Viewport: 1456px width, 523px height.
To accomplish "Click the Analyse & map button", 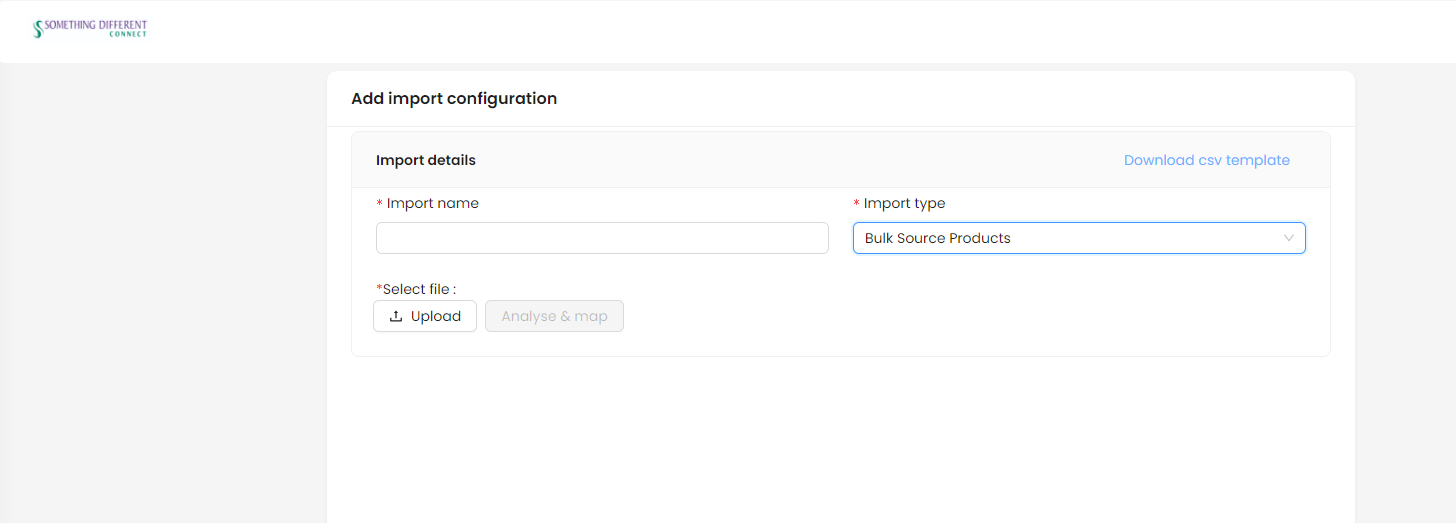I will (554, 316).
